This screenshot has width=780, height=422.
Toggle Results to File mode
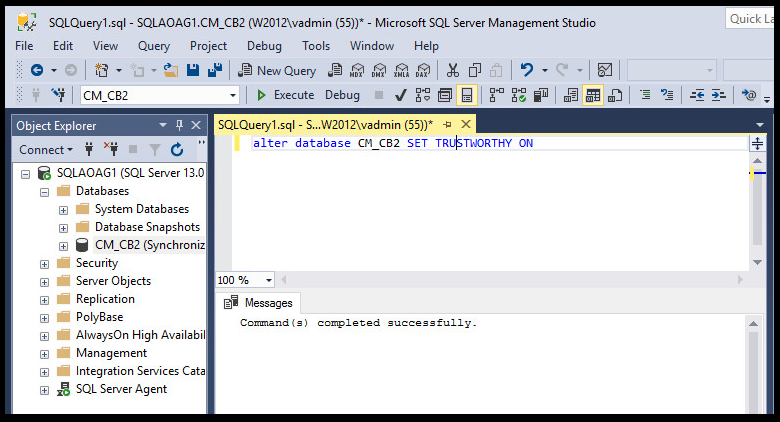tap(615, 95)
